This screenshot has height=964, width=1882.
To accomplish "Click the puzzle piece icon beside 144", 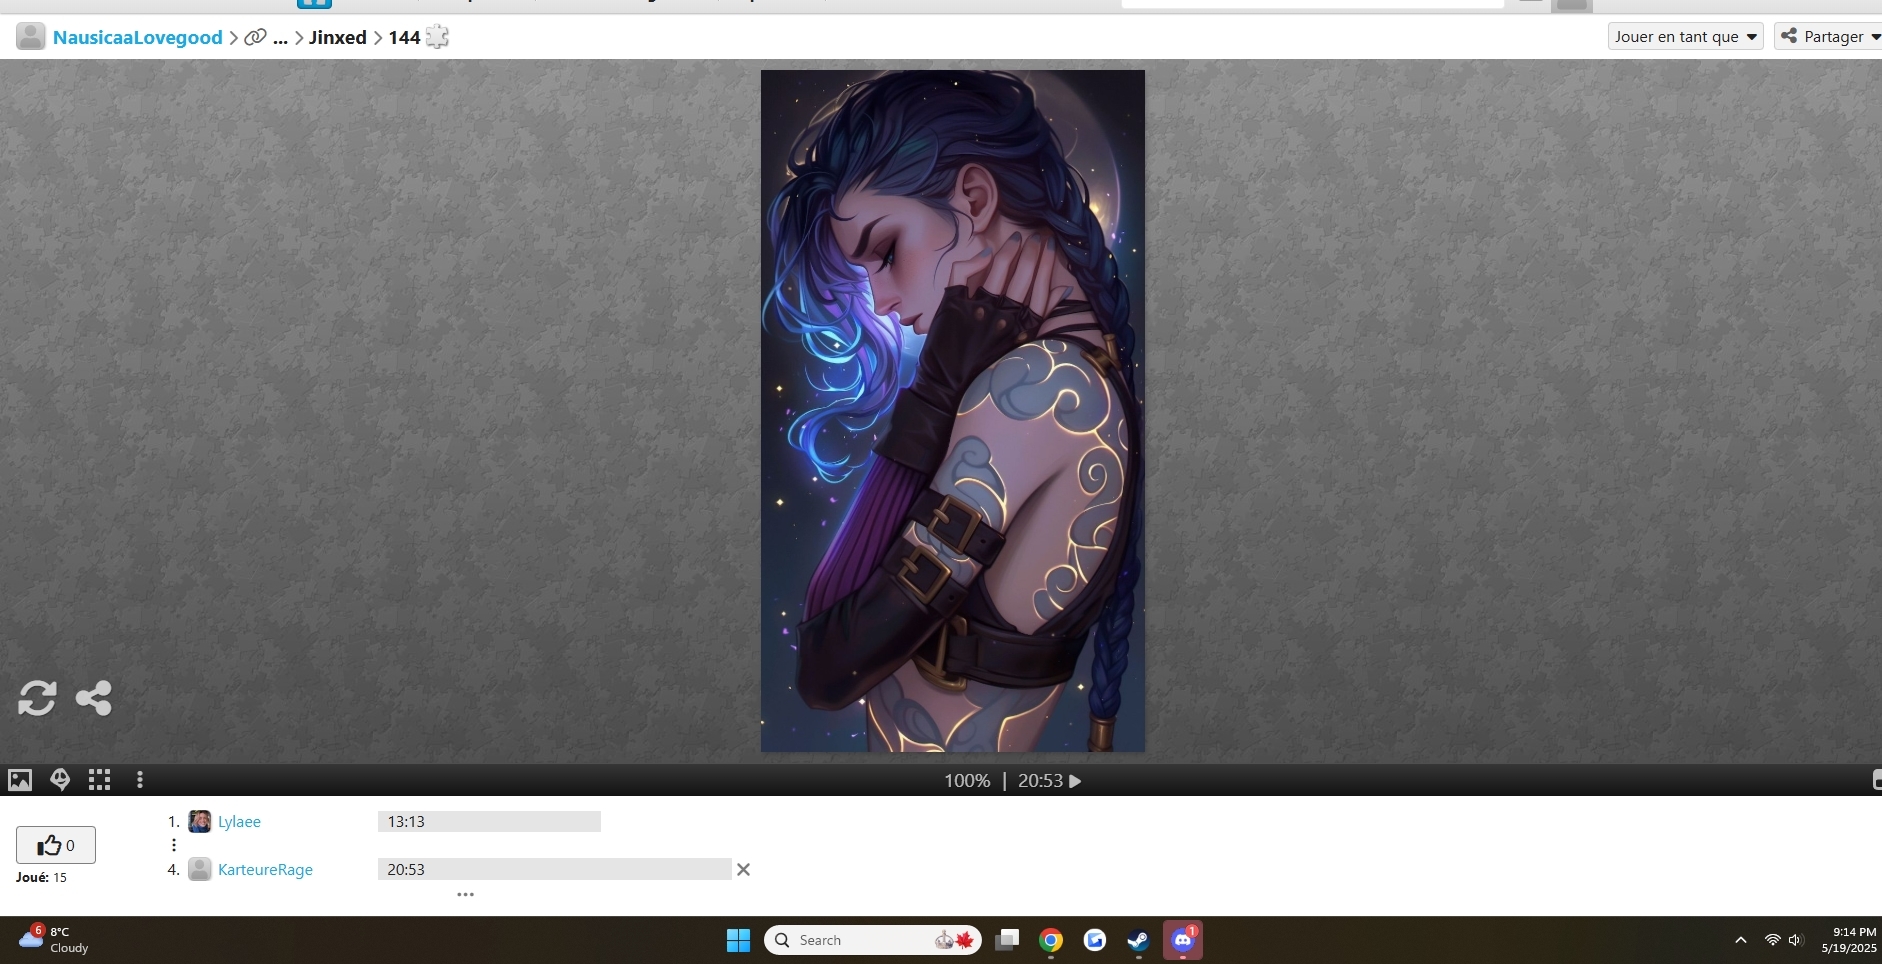I will pos(438,37).
